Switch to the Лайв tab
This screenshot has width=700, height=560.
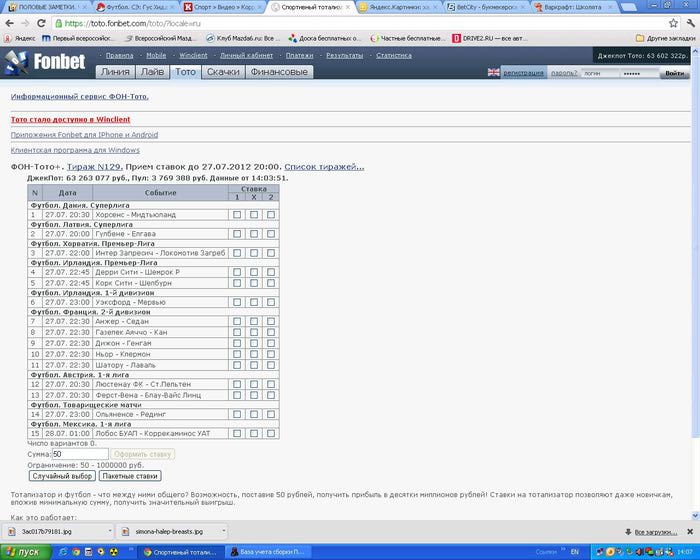(153, 72)
